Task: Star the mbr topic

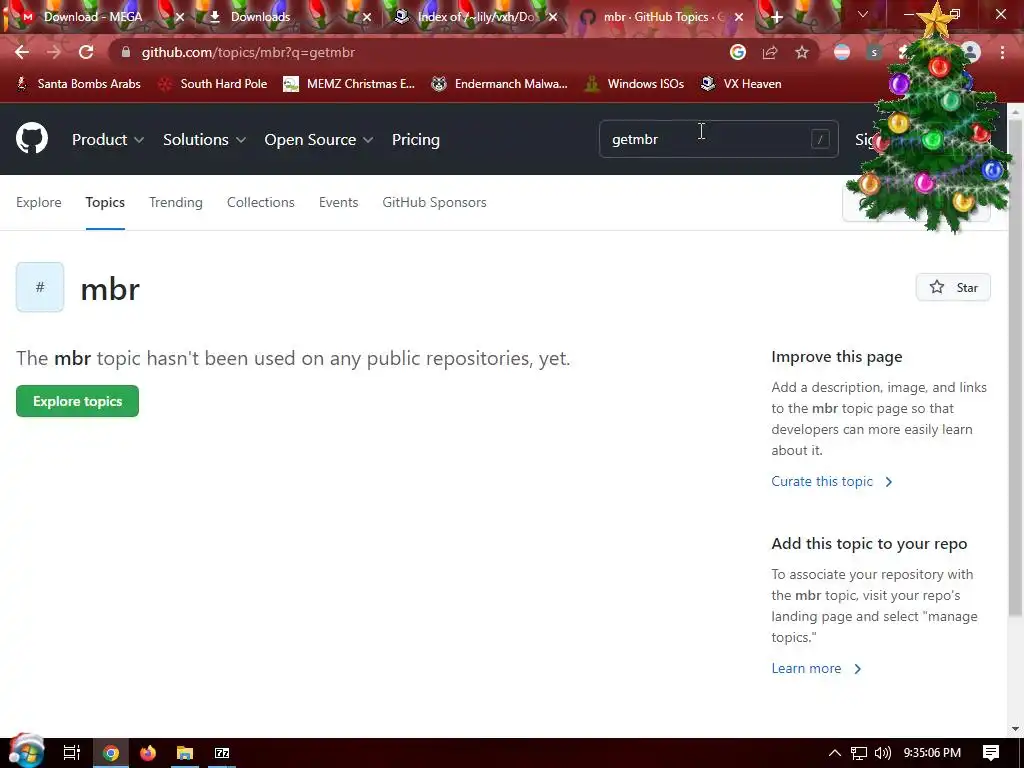Action: [x=953, y=287]
